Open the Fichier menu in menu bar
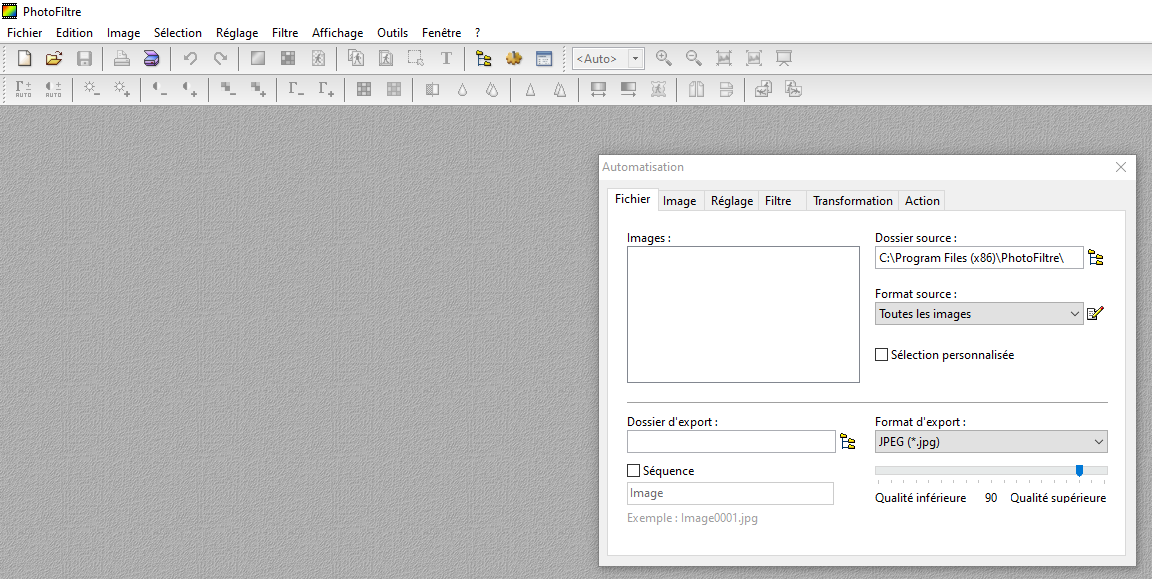This screenshot has height=579, width=1152. tap(25, 33)
